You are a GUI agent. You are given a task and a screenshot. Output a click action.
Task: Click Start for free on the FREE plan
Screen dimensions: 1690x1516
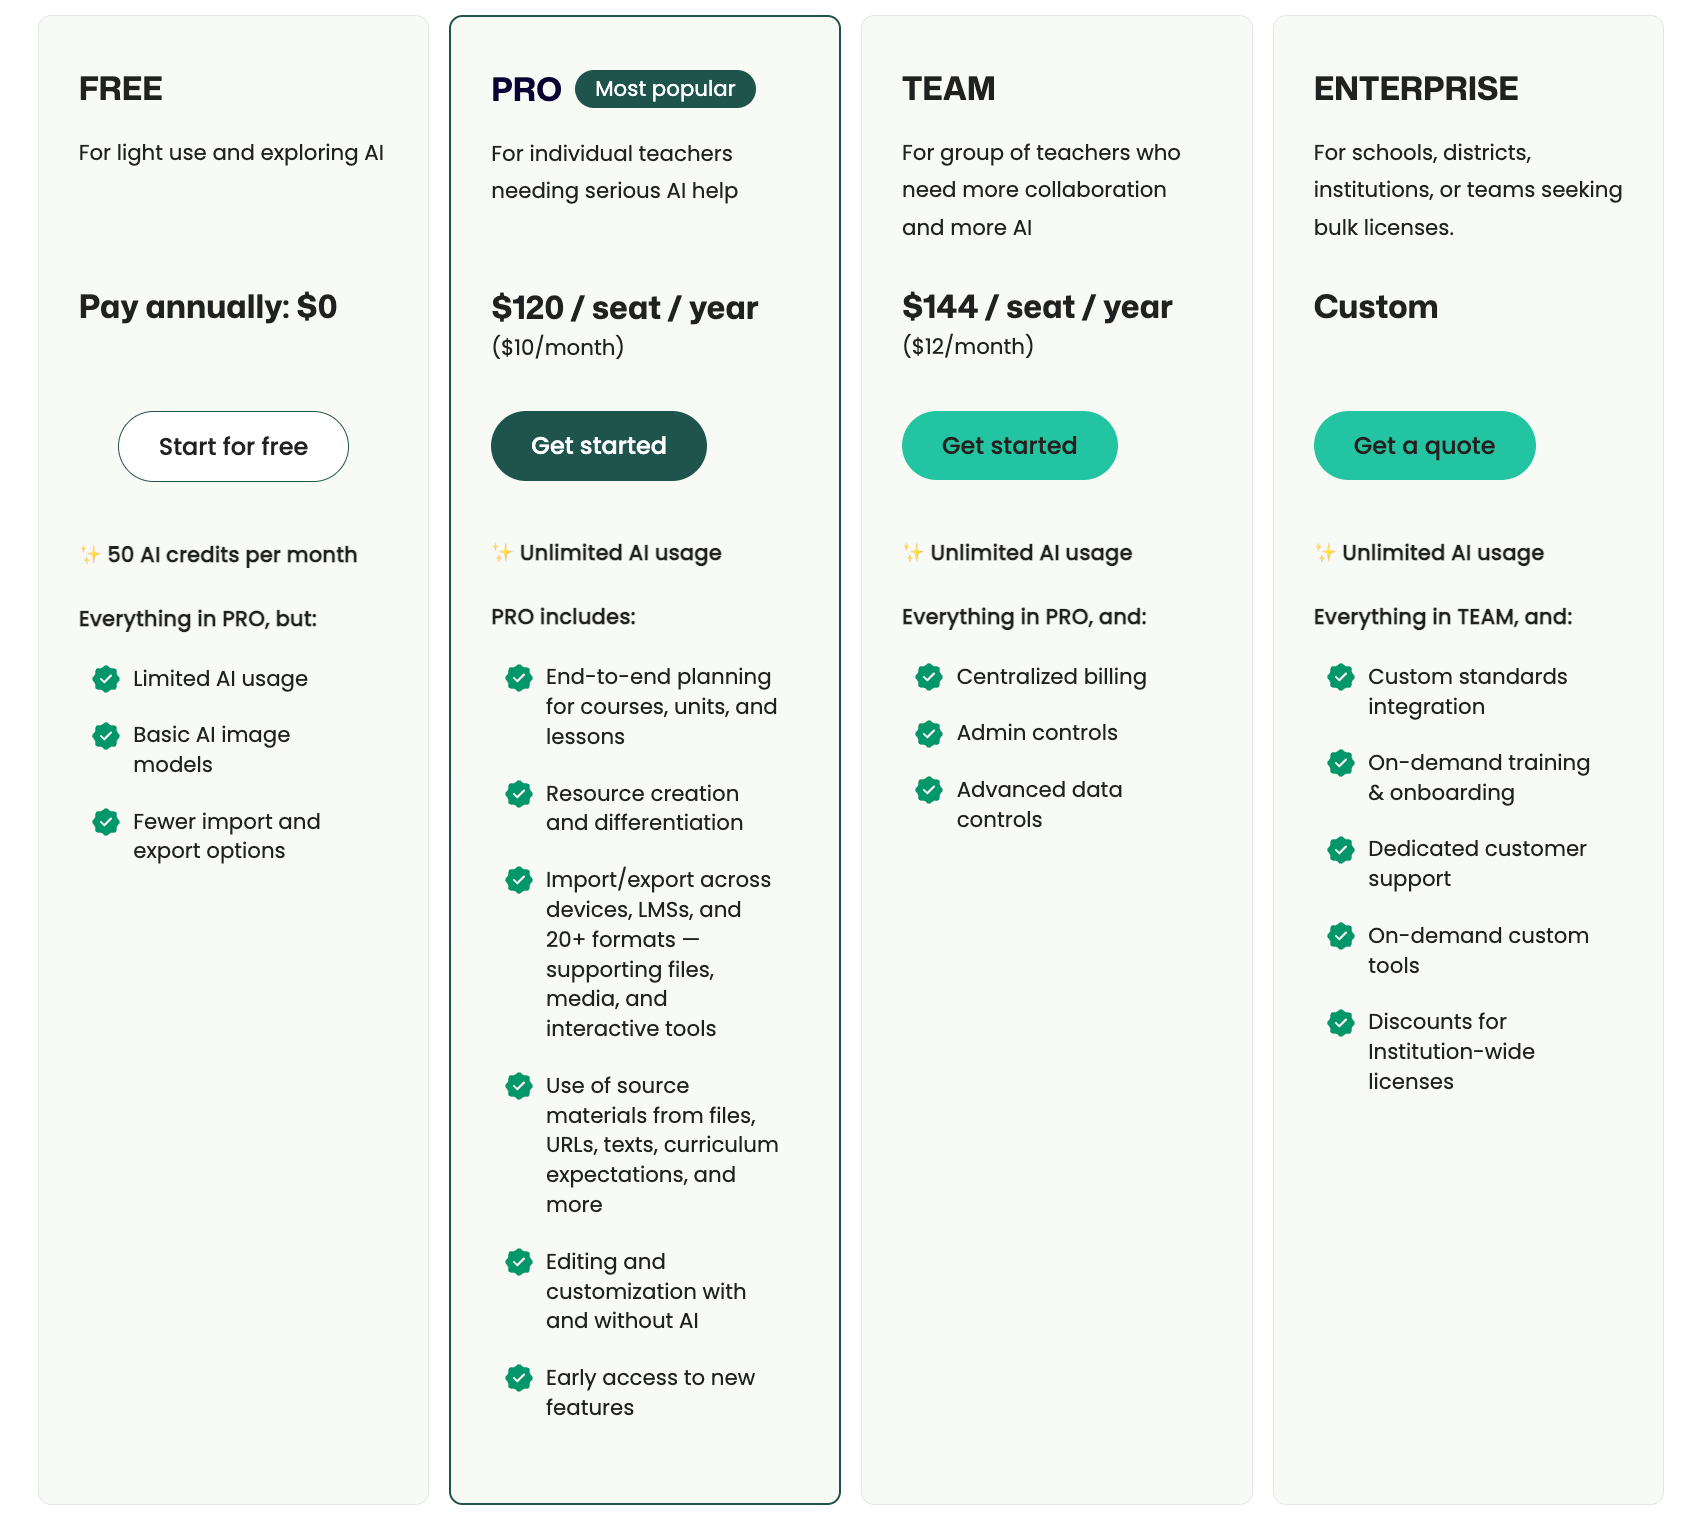pos(233,446)
